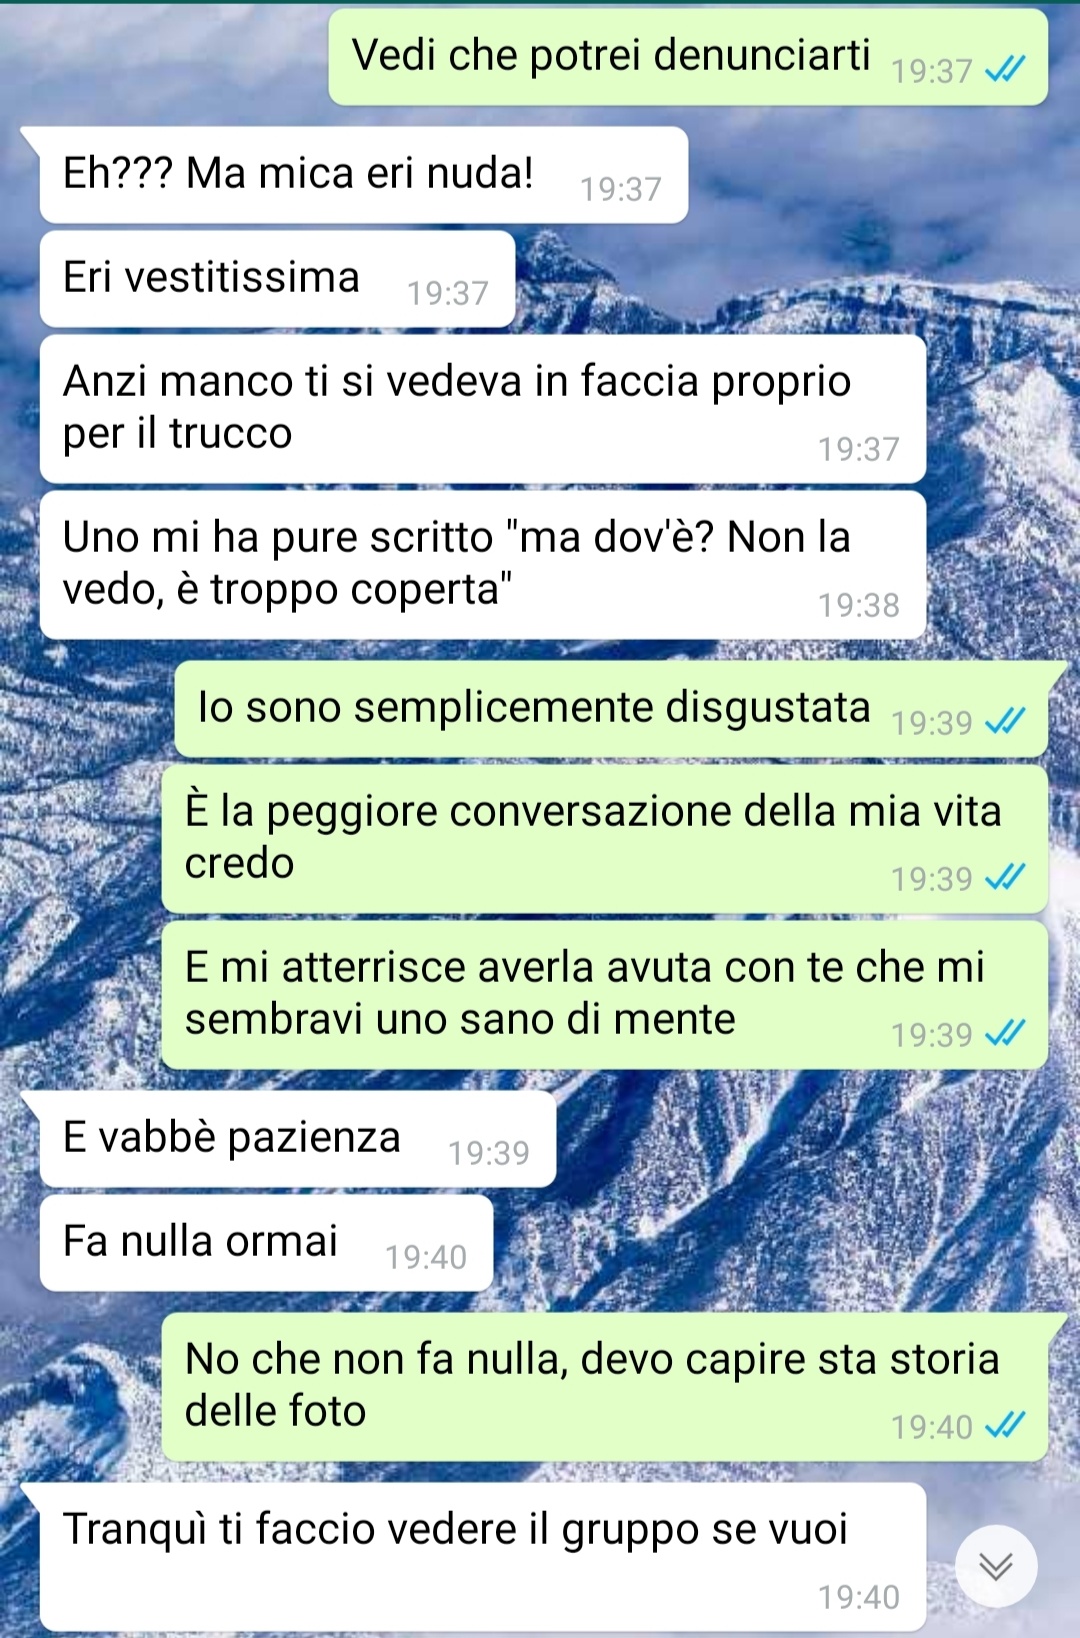
Task: Select the 'E vabbè pazienza' message
Action: (x=297, y=1139)
